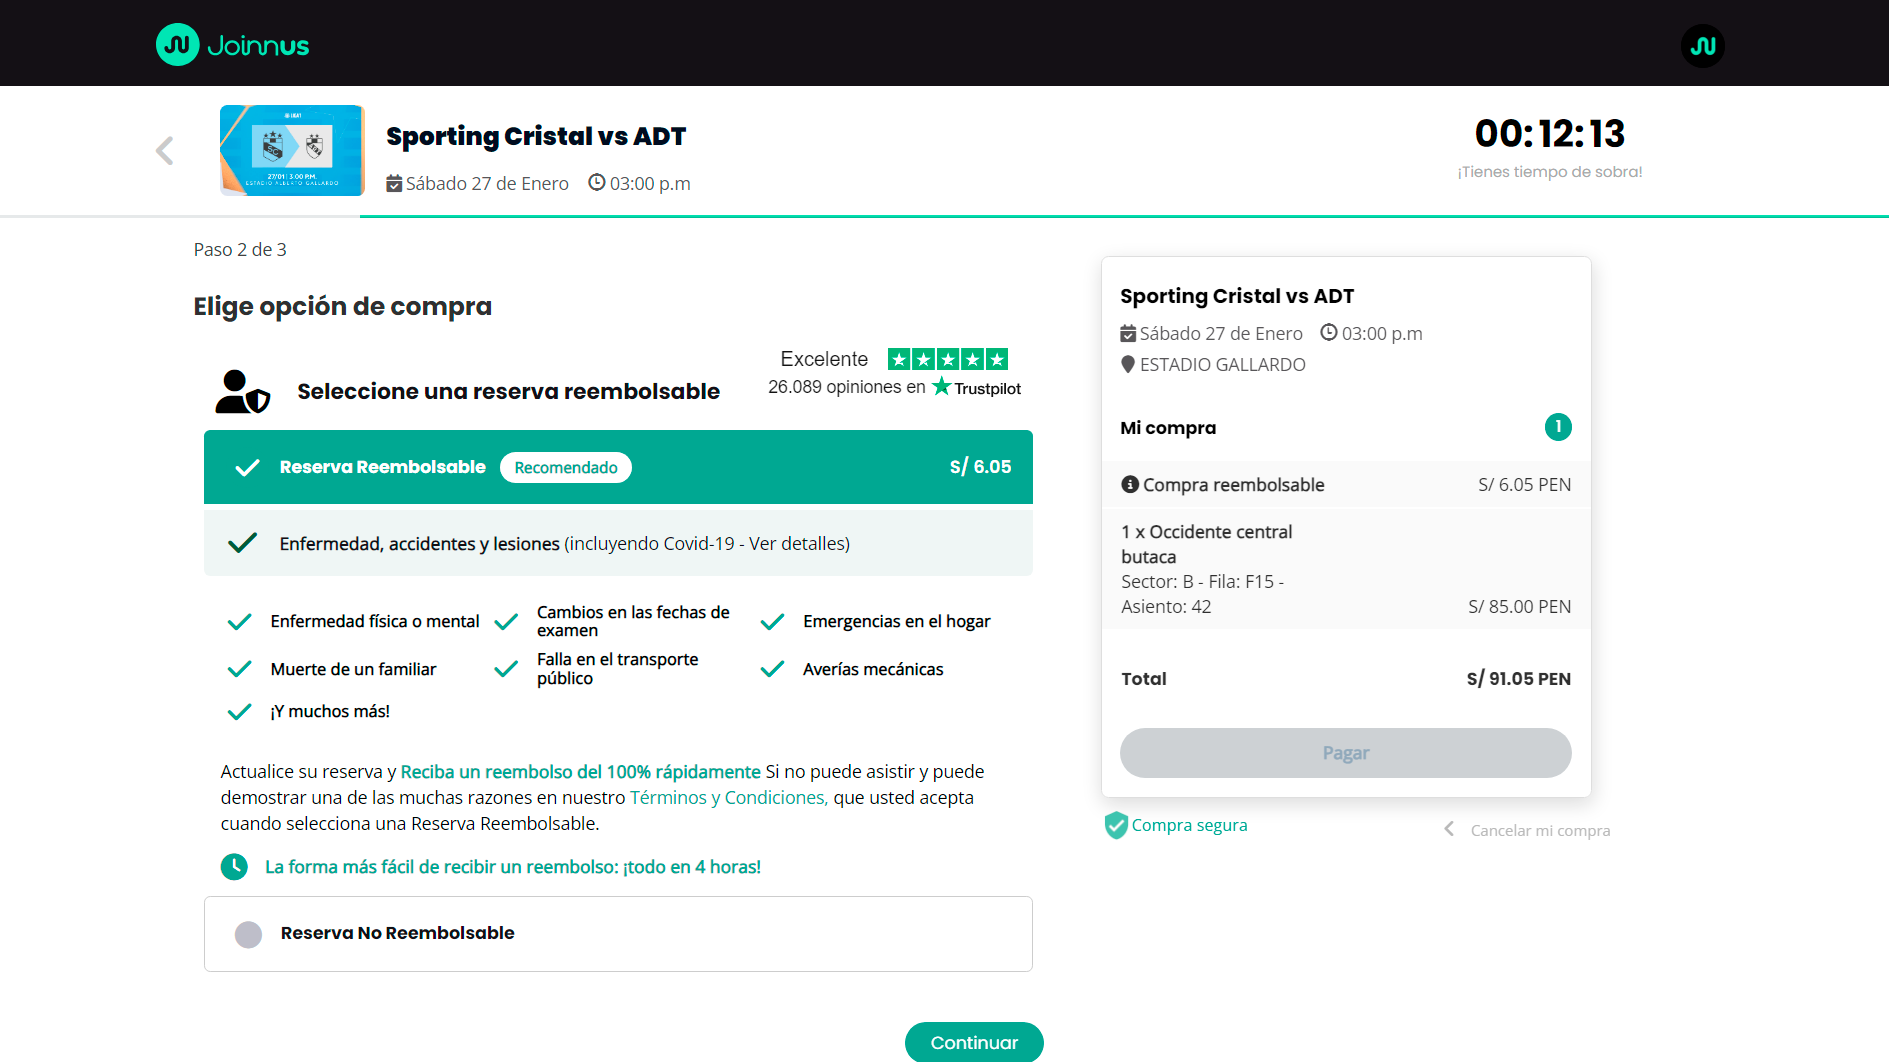The image size is (1889, 1062).
Task: Open the Términos y Condiciones link
Action: (x=728, y=797)
